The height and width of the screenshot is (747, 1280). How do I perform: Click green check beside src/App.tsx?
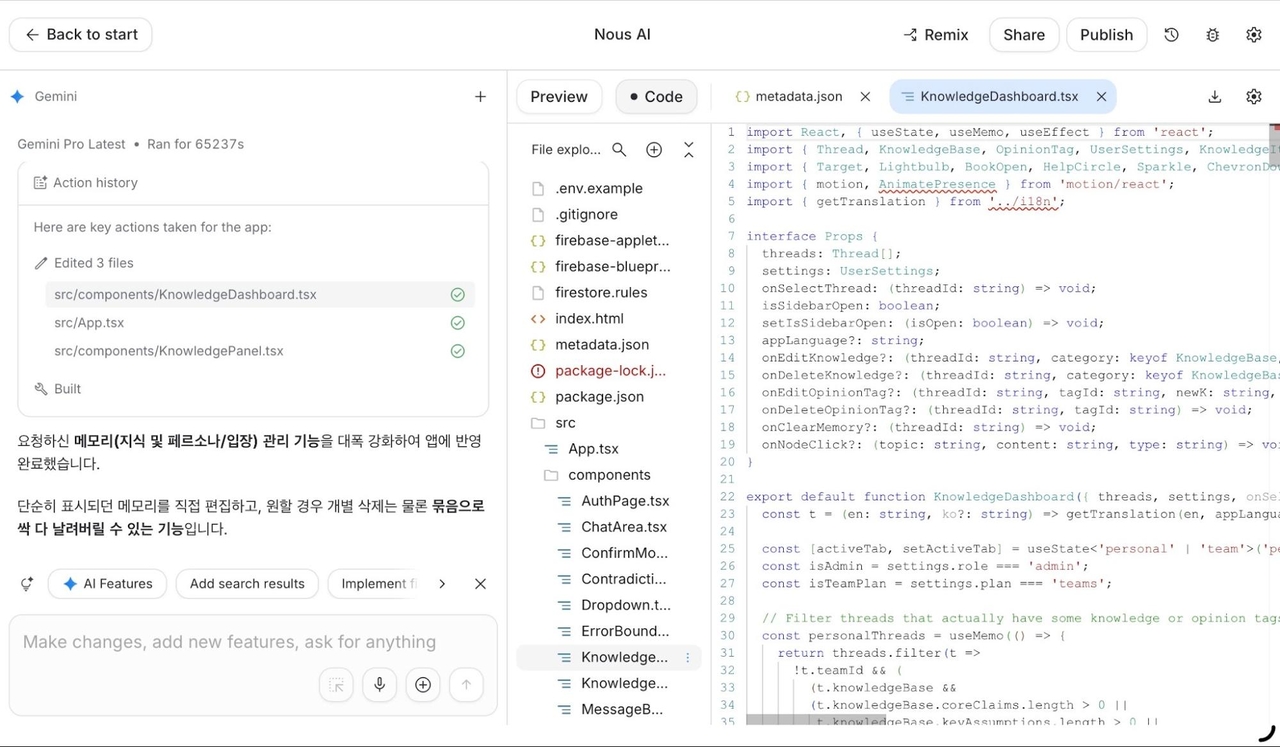(x=457, y=323)
